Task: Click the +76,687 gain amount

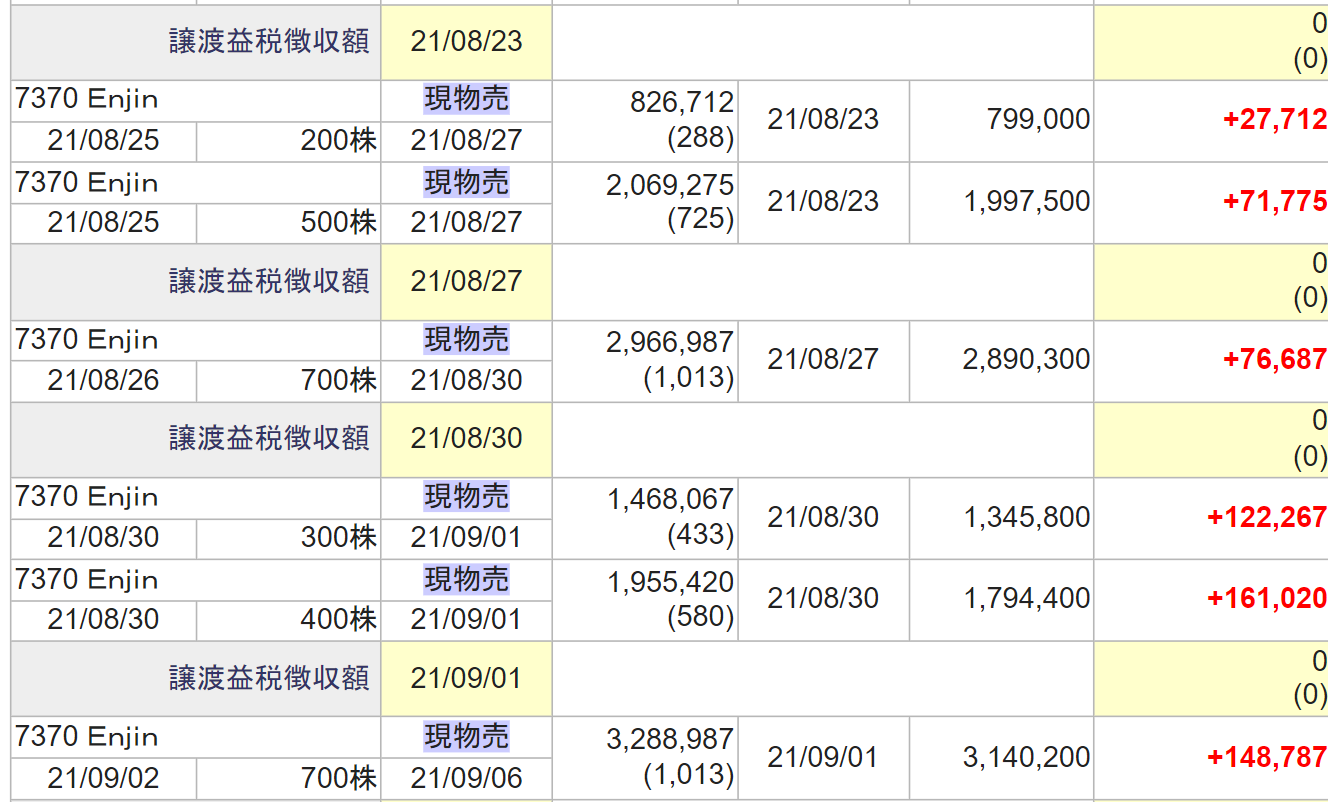Action: tap(1274, 360)
